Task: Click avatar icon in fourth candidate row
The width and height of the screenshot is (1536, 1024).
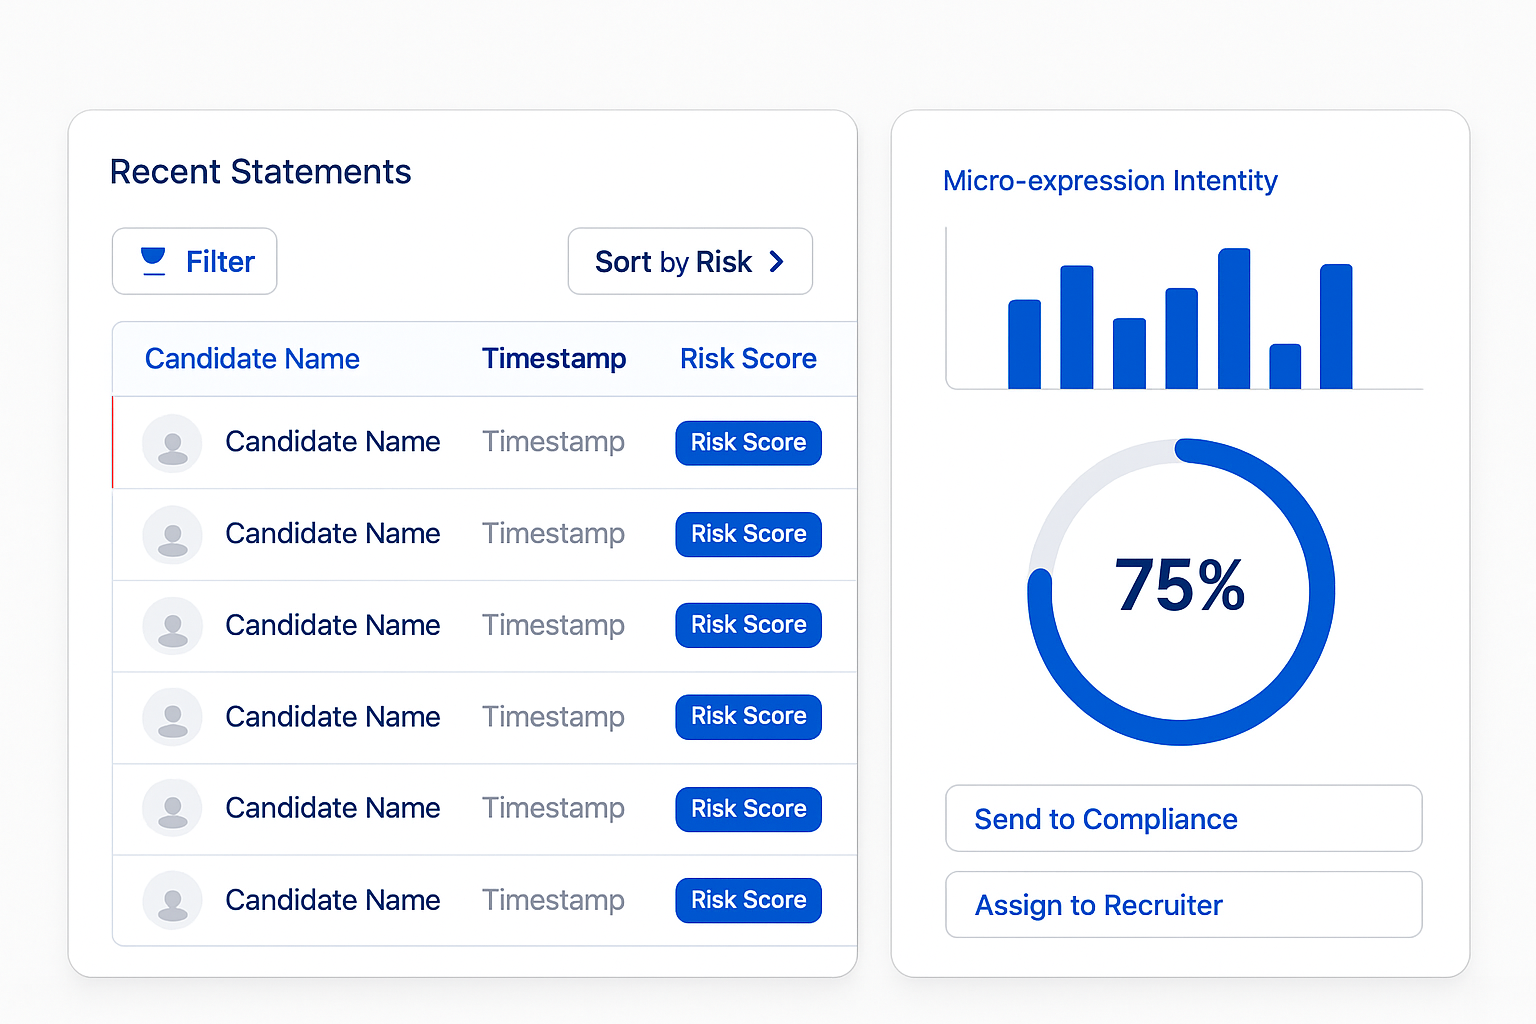Action: 172,717
